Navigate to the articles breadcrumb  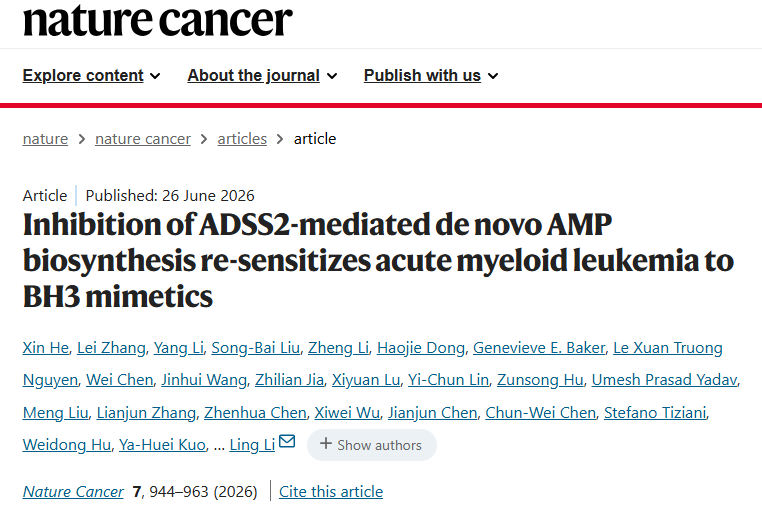pyautogui.click(x=242, y=139)
